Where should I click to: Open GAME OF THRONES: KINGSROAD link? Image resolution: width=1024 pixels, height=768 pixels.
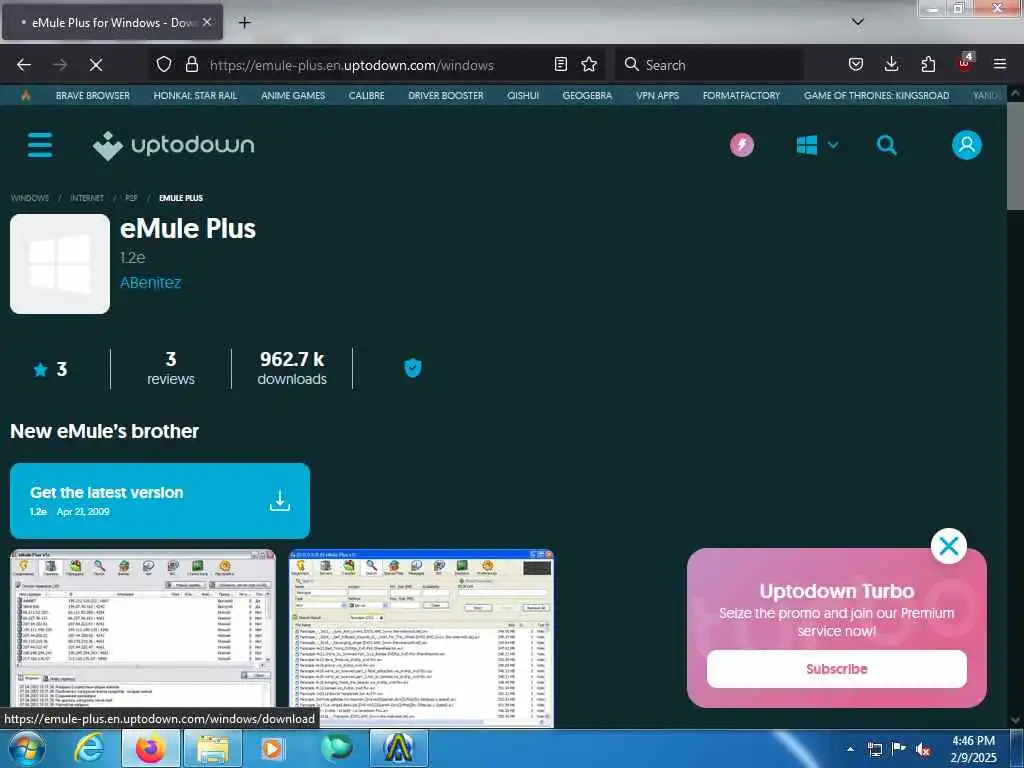[x=876, y=95]
